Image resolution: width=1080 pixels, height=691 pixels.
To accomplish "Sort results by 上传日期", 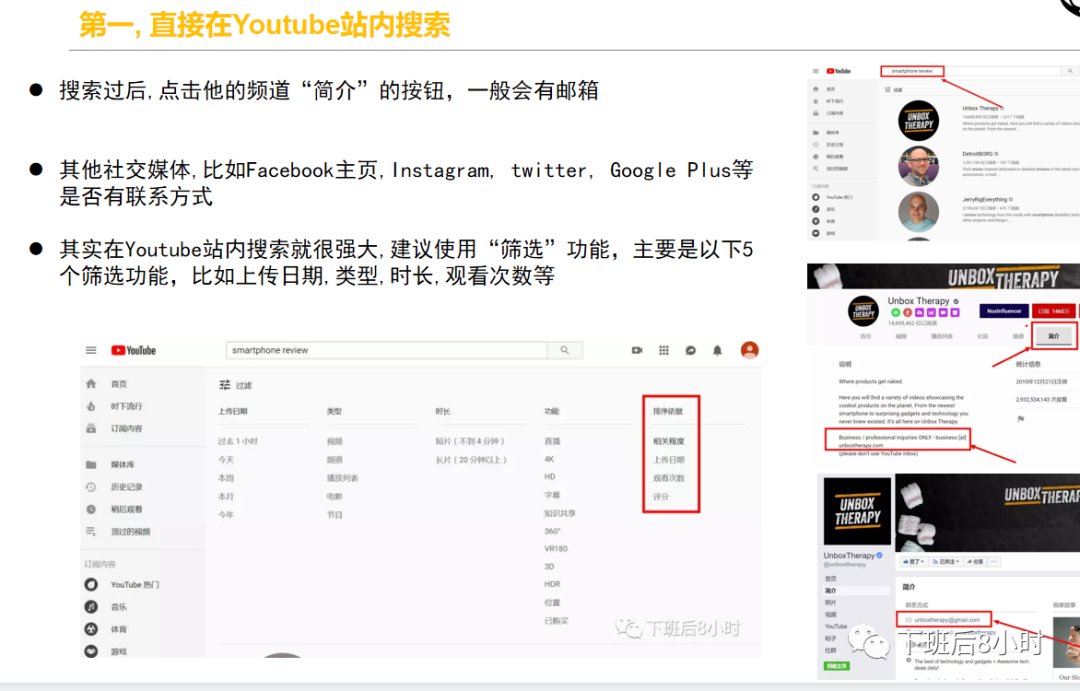I will point(669,460).
